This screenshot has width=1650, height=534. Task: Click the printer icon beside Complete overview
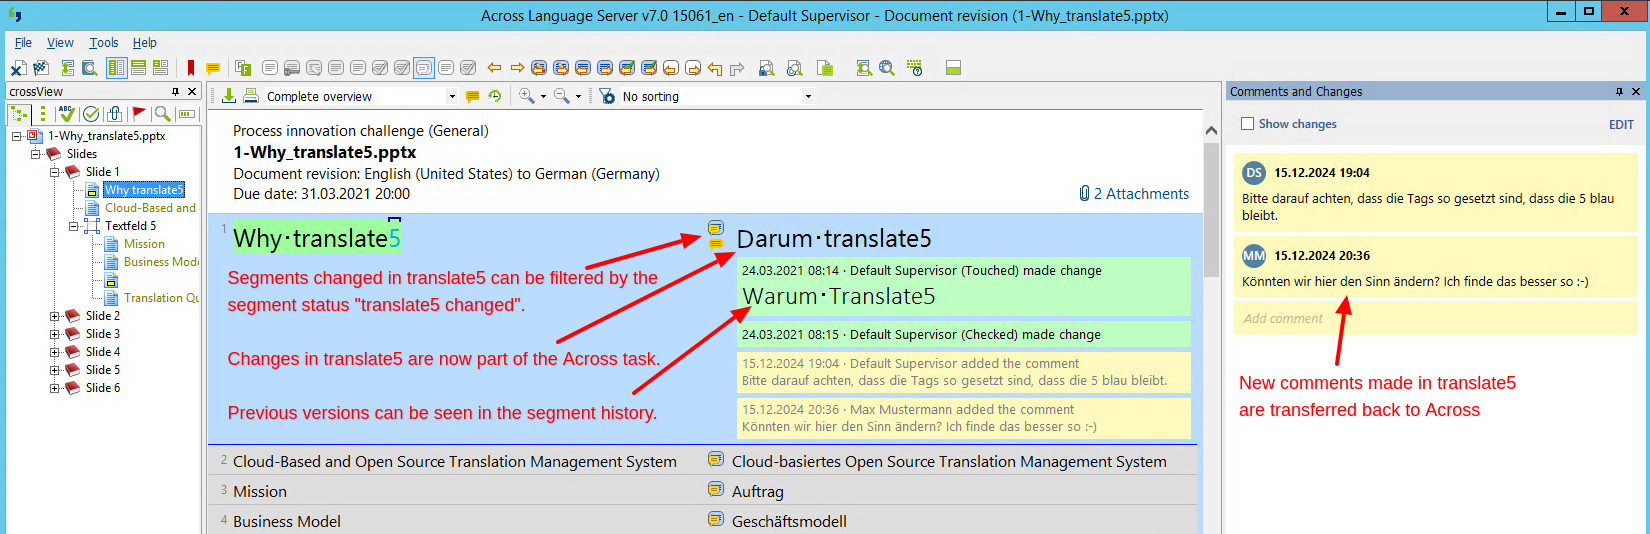(250, 96)
